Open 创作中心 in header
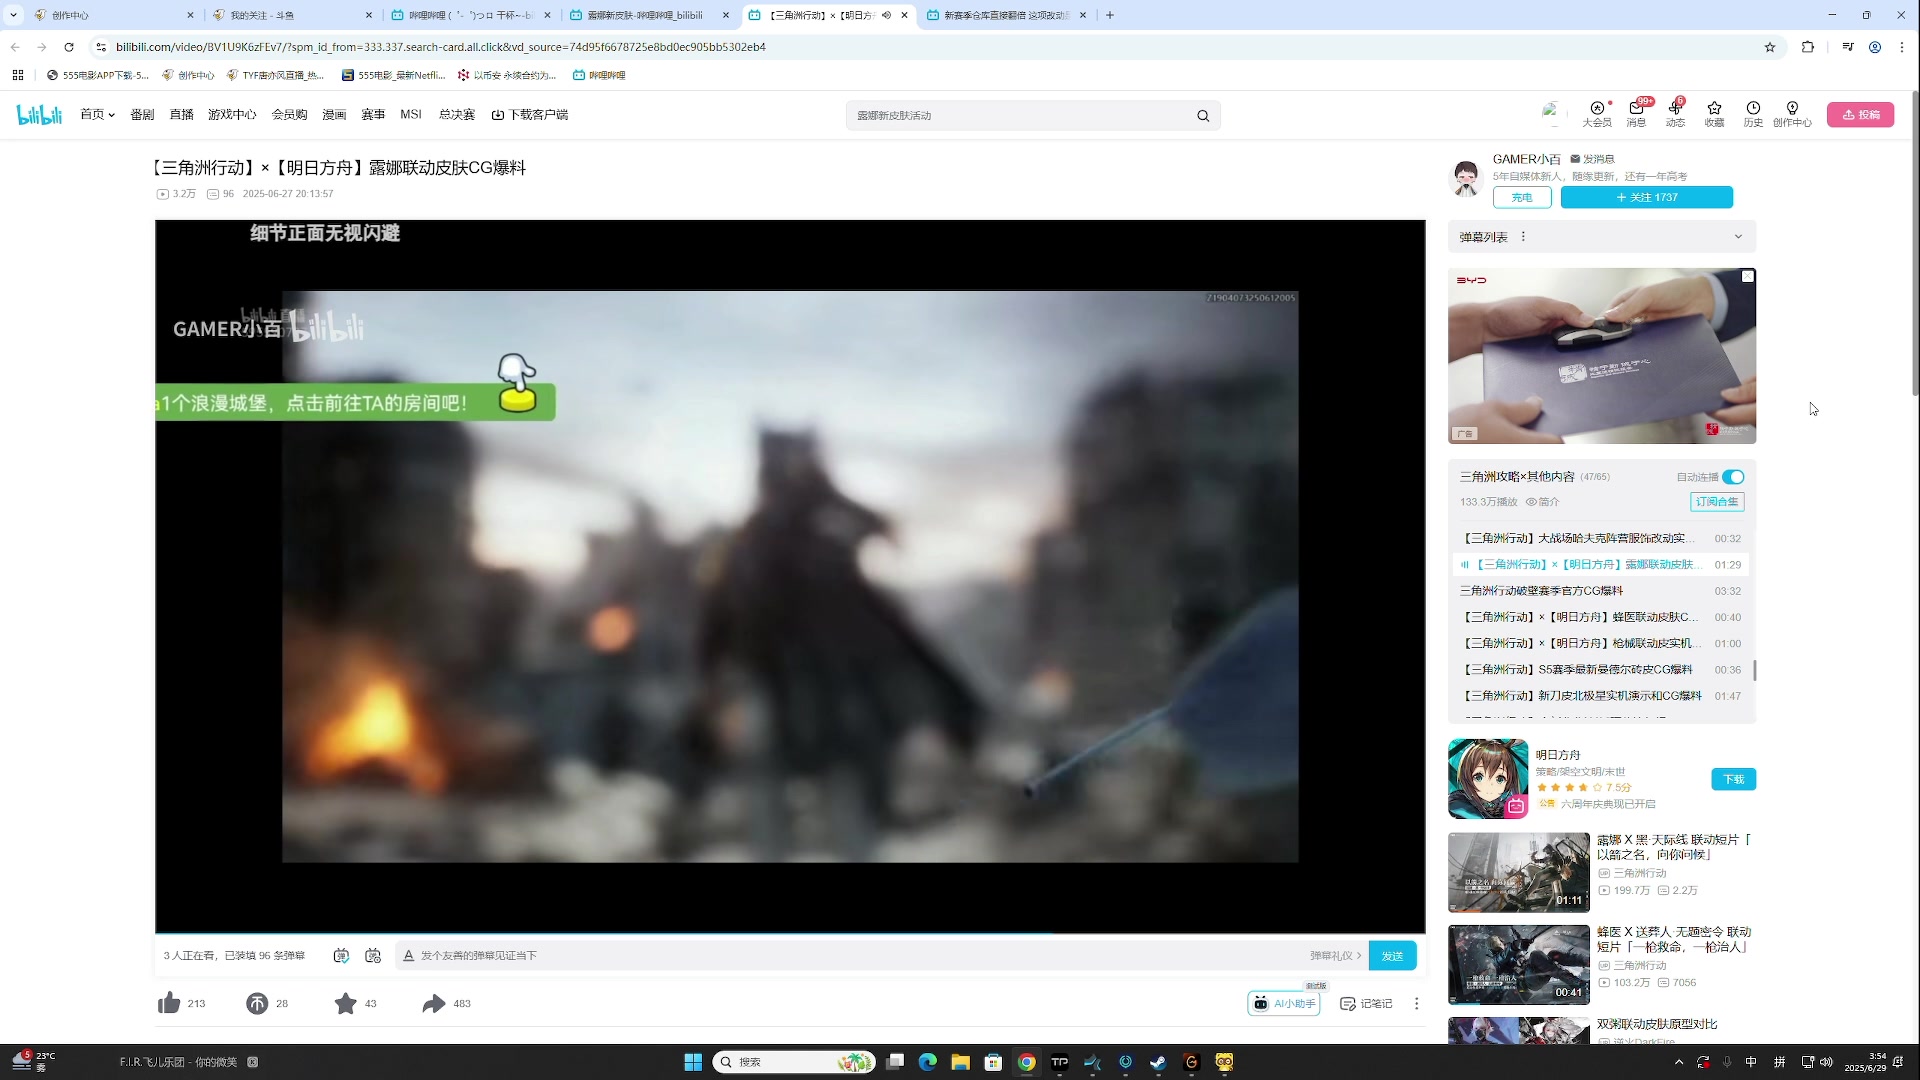The height and width of the screenshot is (1080, 1920). coord(1792,114)
